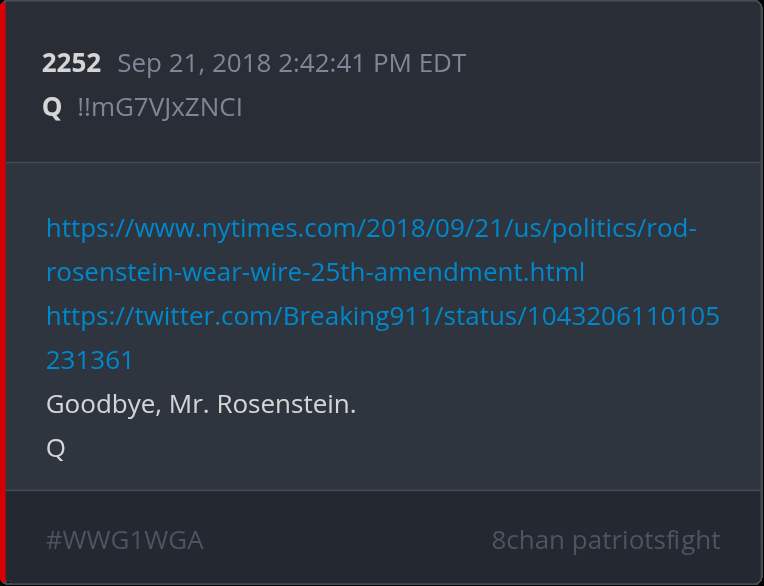The width and height of the screenshot is (764, 586).
Task: Click the "Sep 21, 2018" date
Action: pyautogui.click(x=194, y=64)
